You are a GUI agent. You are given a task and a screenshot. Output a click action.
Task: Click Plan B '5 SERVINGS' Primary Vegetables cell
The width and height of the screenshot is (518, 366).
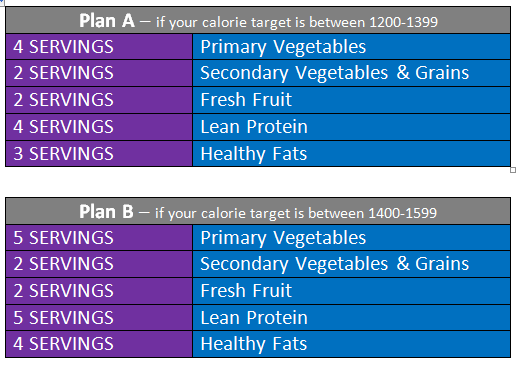99,238
